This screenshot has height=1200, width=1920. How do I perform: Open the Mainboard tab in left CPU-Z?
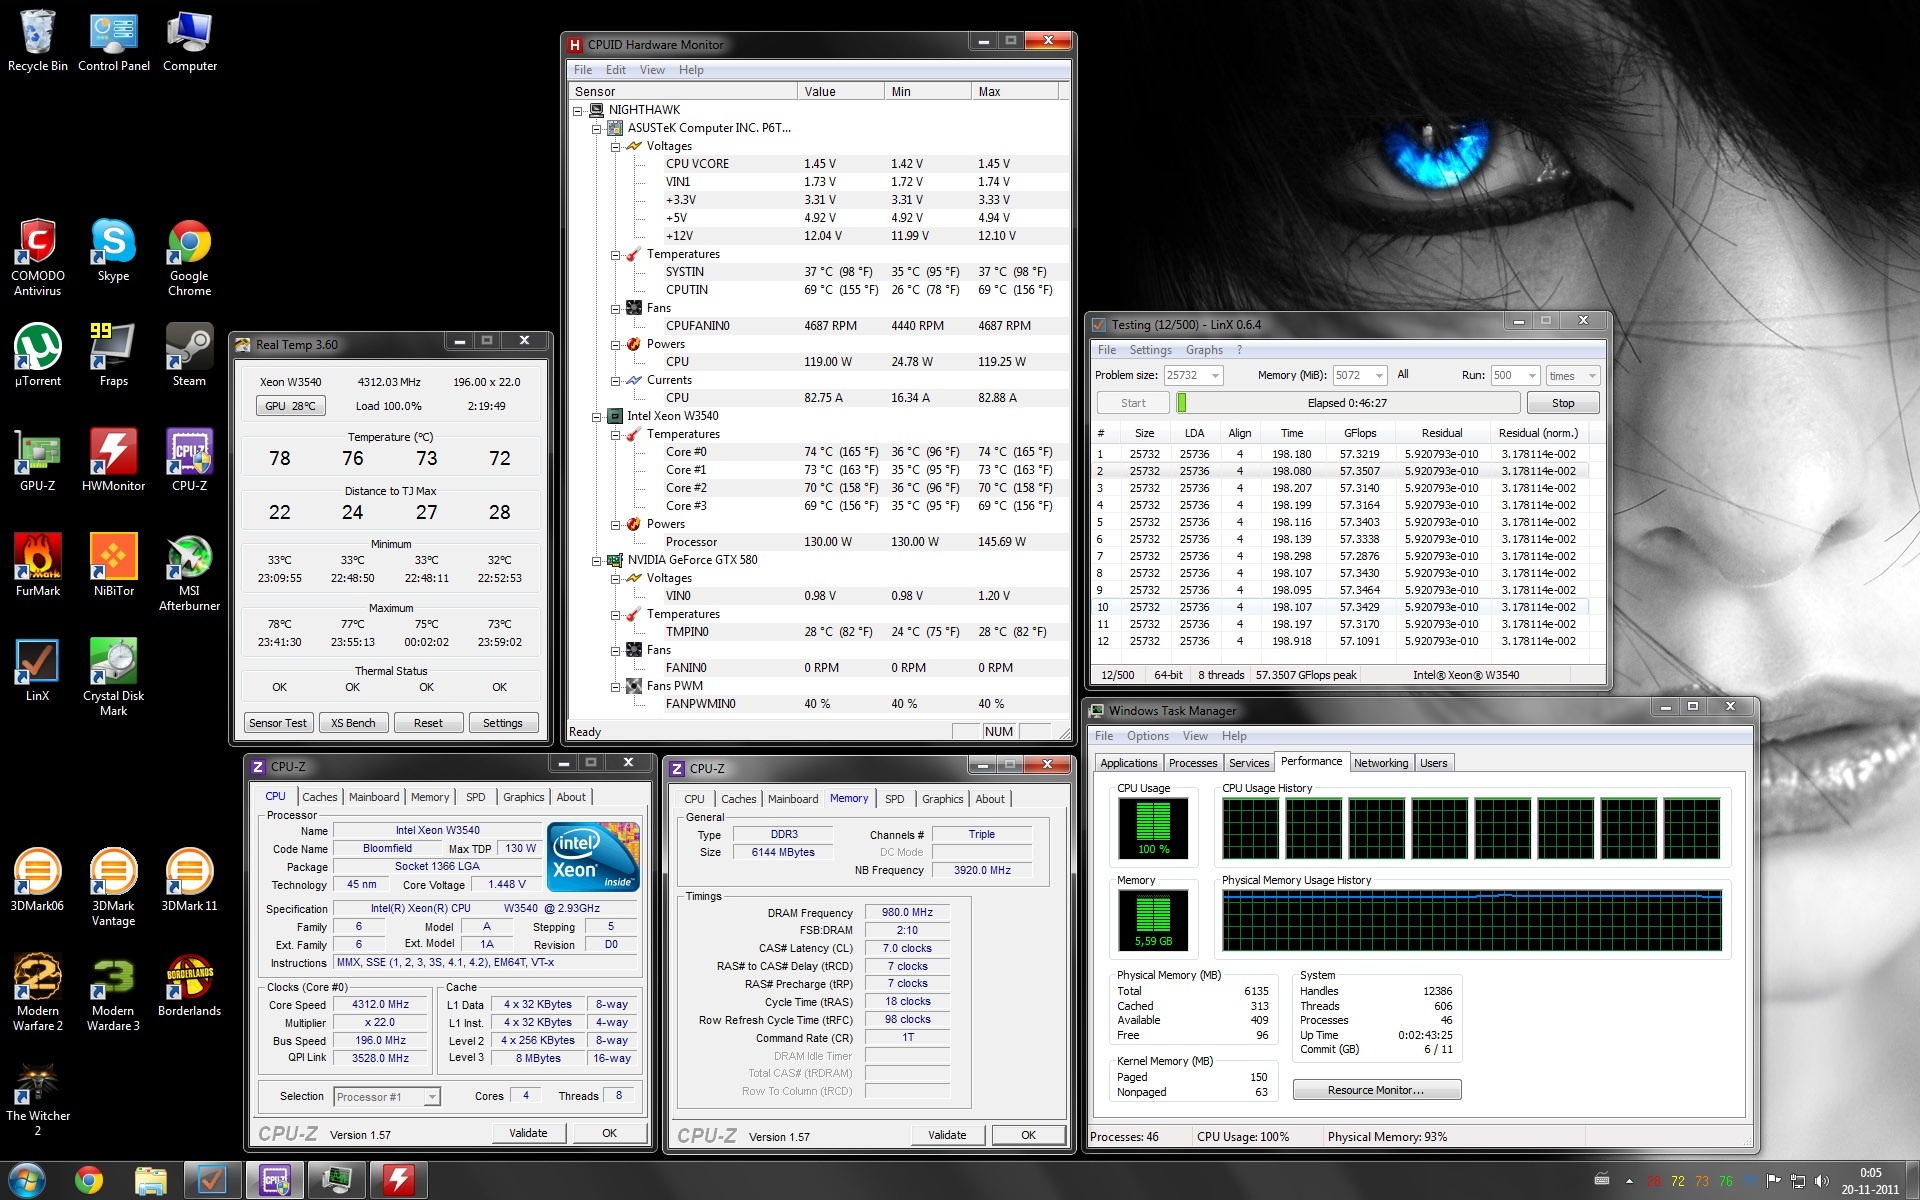(373, 797)
